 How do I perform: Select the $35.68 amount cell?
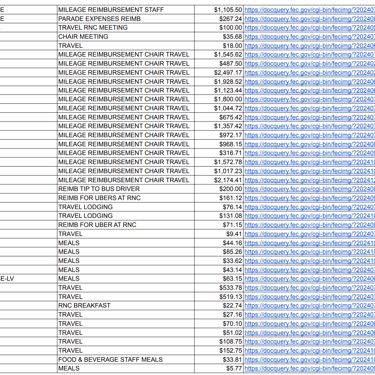[219, 37]
